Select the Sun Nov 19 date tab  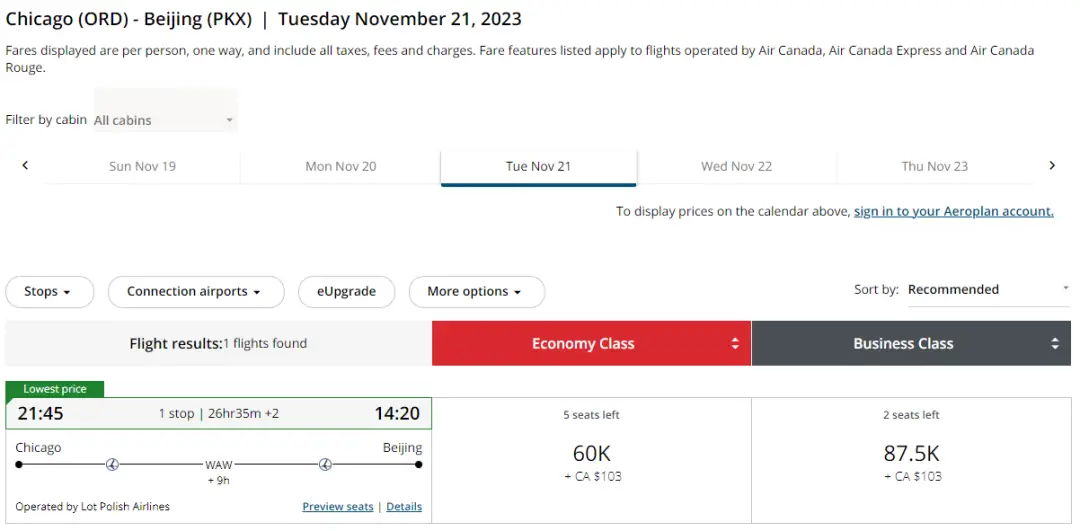(x=143, y=166)
